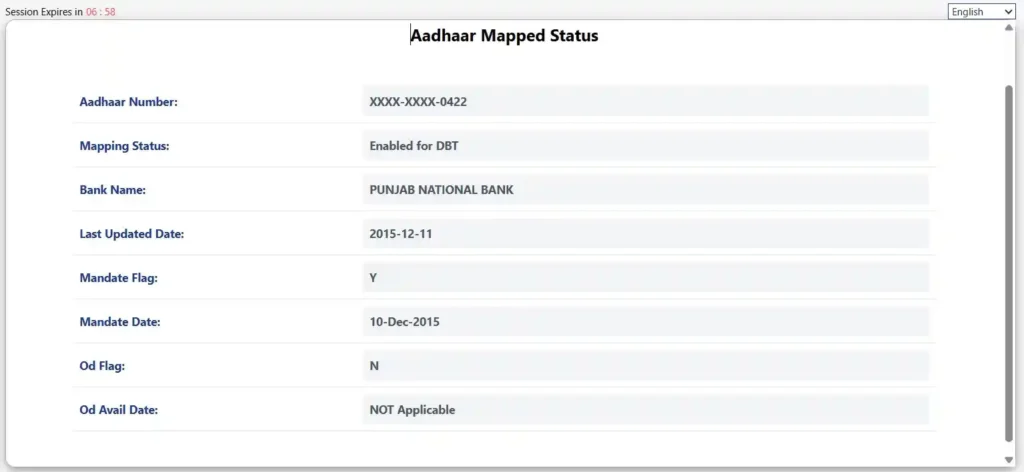This screenshot has width=1024, height=472.
Task: Select the Mapping Status value field
Action: [645, 145]
